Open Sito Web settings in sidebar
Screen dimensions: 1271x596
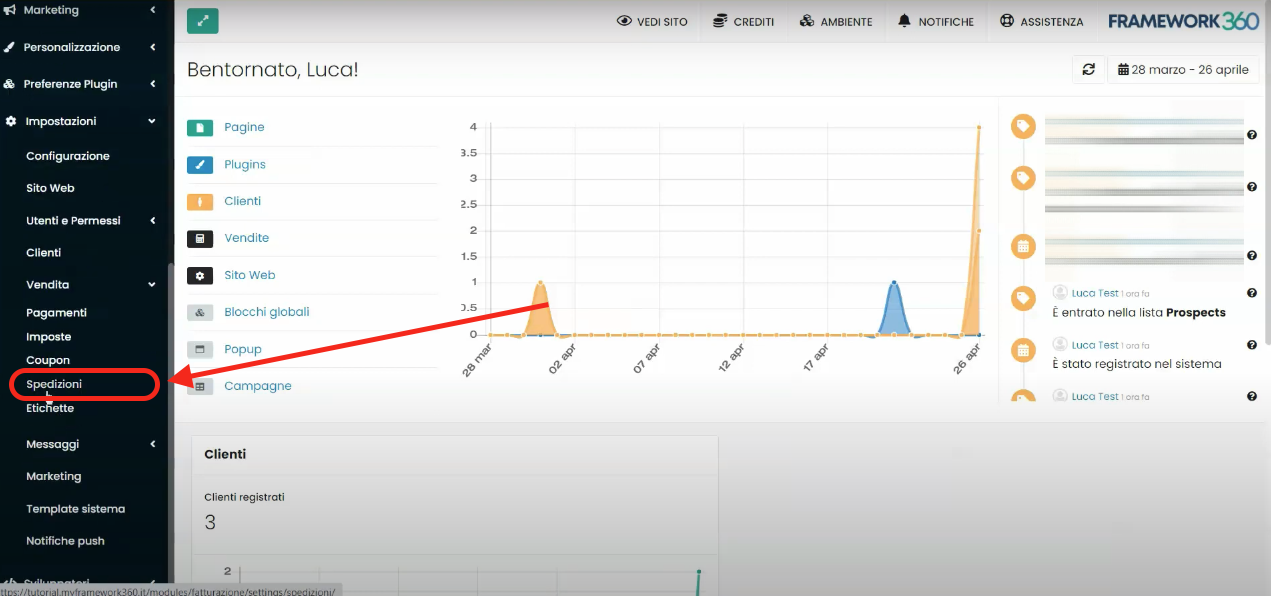click(50, 188)
